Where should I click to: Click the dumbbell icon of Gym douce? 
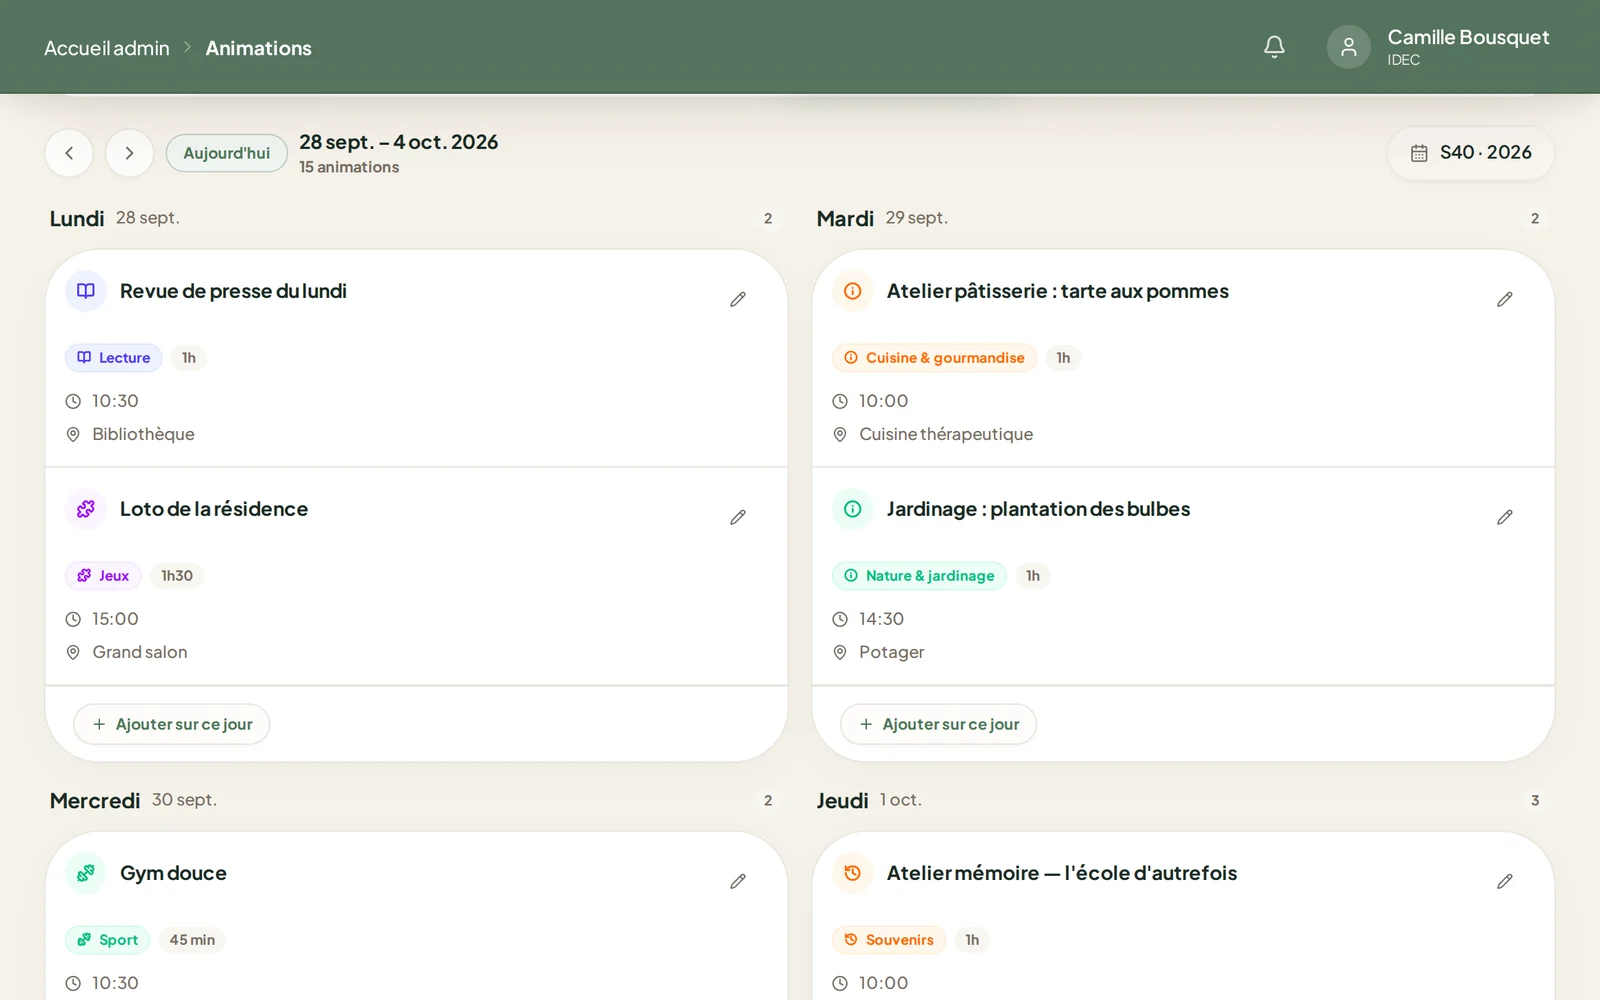[x=86, y=873]
